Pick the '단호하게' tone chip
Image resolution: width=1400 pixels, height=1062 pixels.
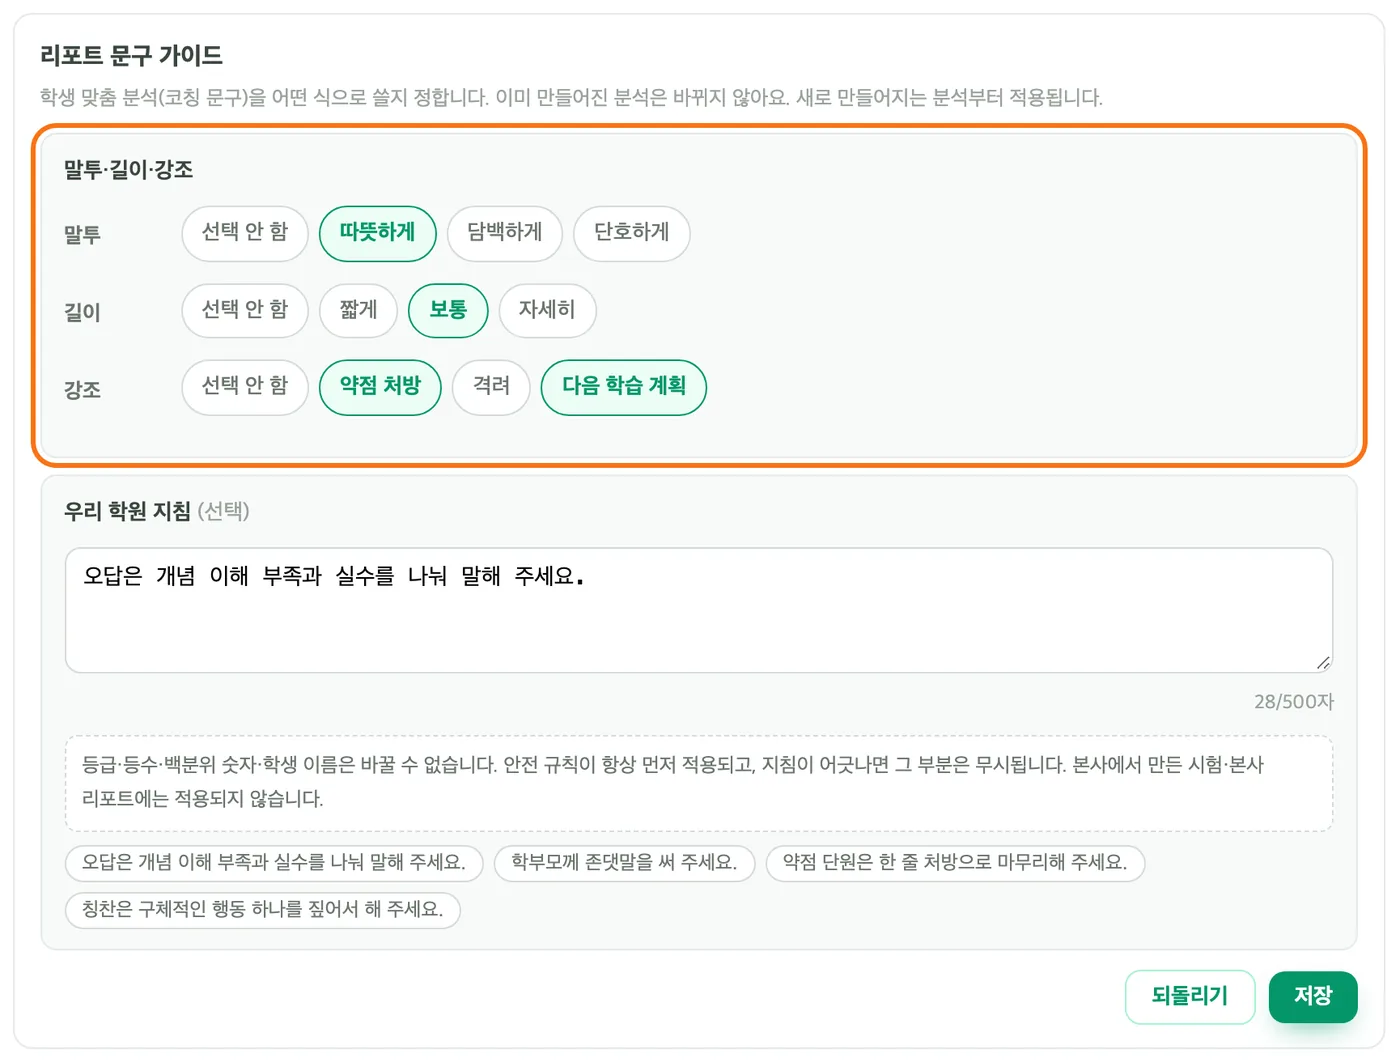[x=632, y=234]
